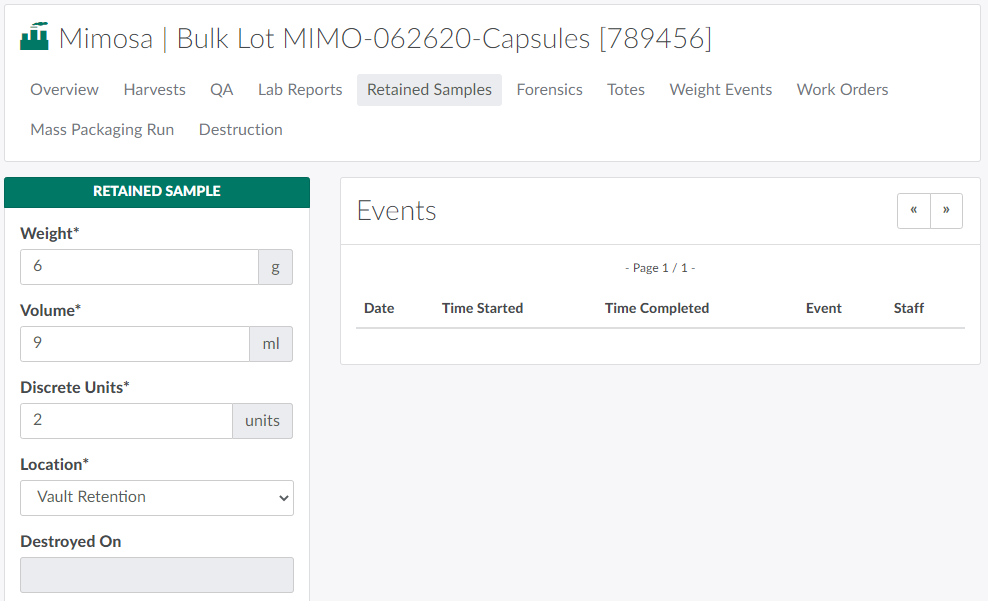Click the factory icon beside Mimosa title
The height and width of the screenshot is (601, 988).
(x=34, y=38)
